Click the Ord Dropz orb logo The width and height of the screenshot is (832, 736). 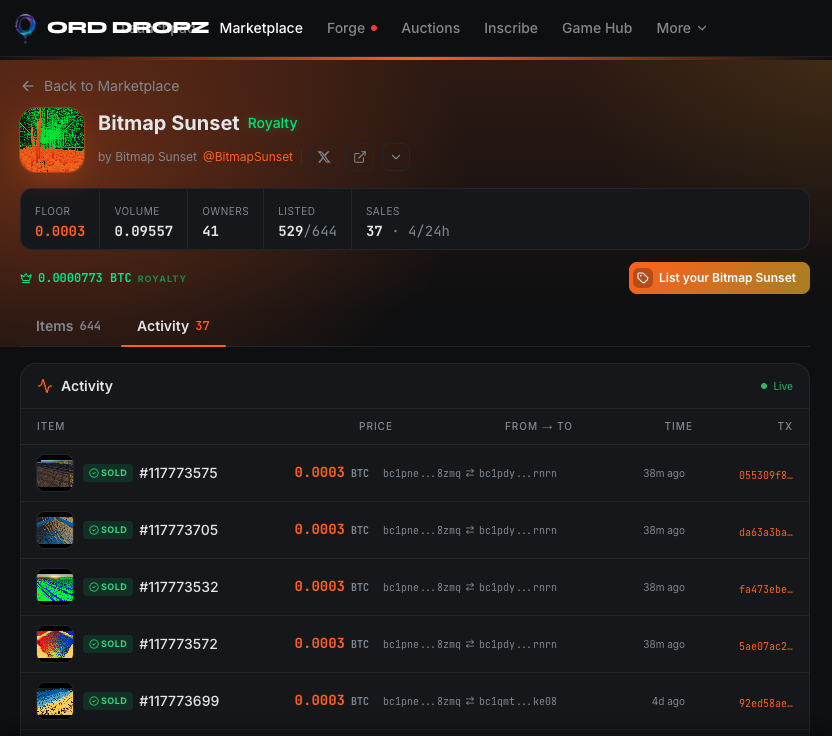[x=25, y=28]
